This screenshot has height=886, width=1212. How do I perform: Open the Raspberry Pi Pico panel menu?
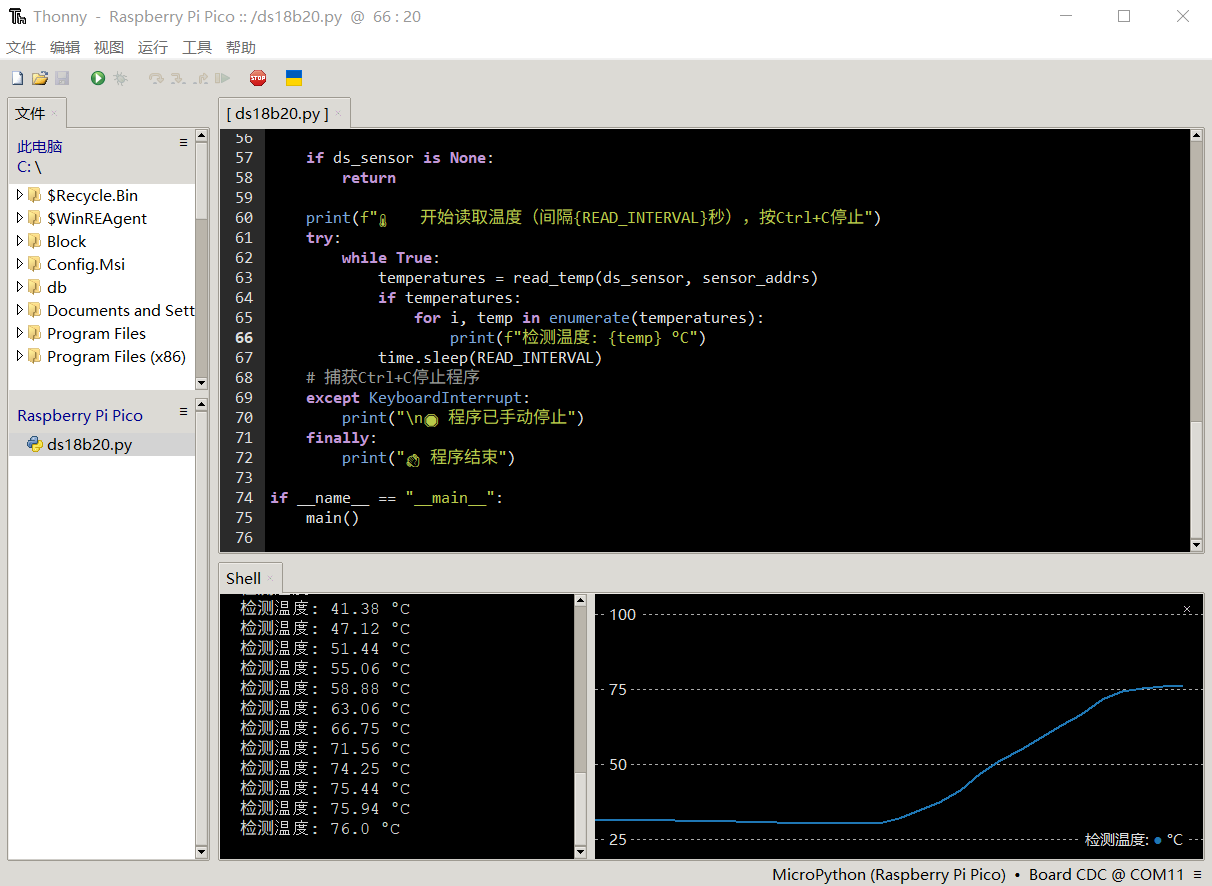point(183,412)
